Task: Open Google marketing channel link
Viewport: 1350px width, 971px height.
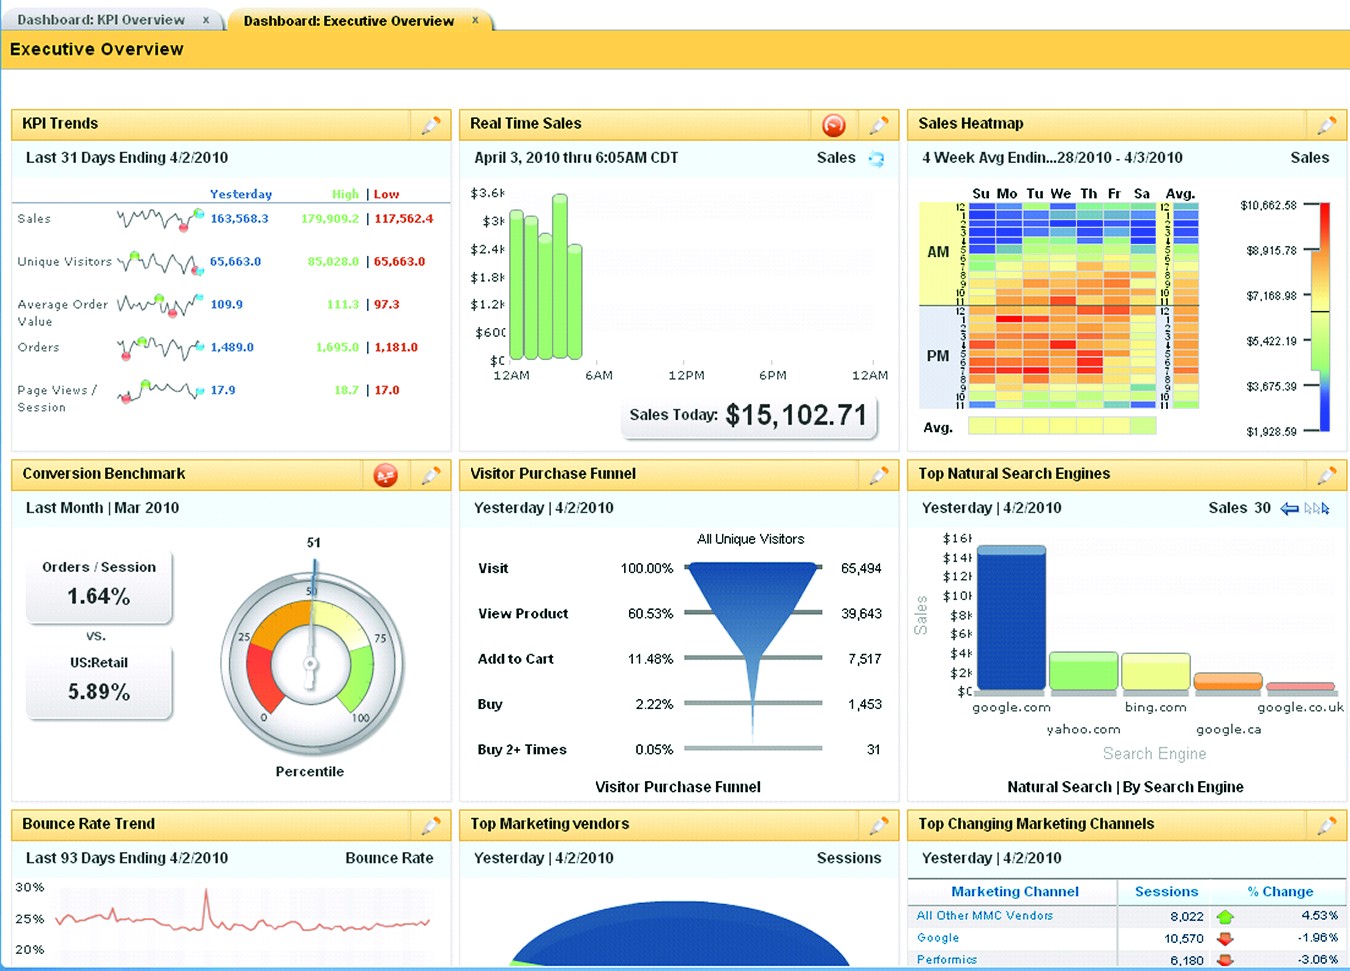Action: 938,938
